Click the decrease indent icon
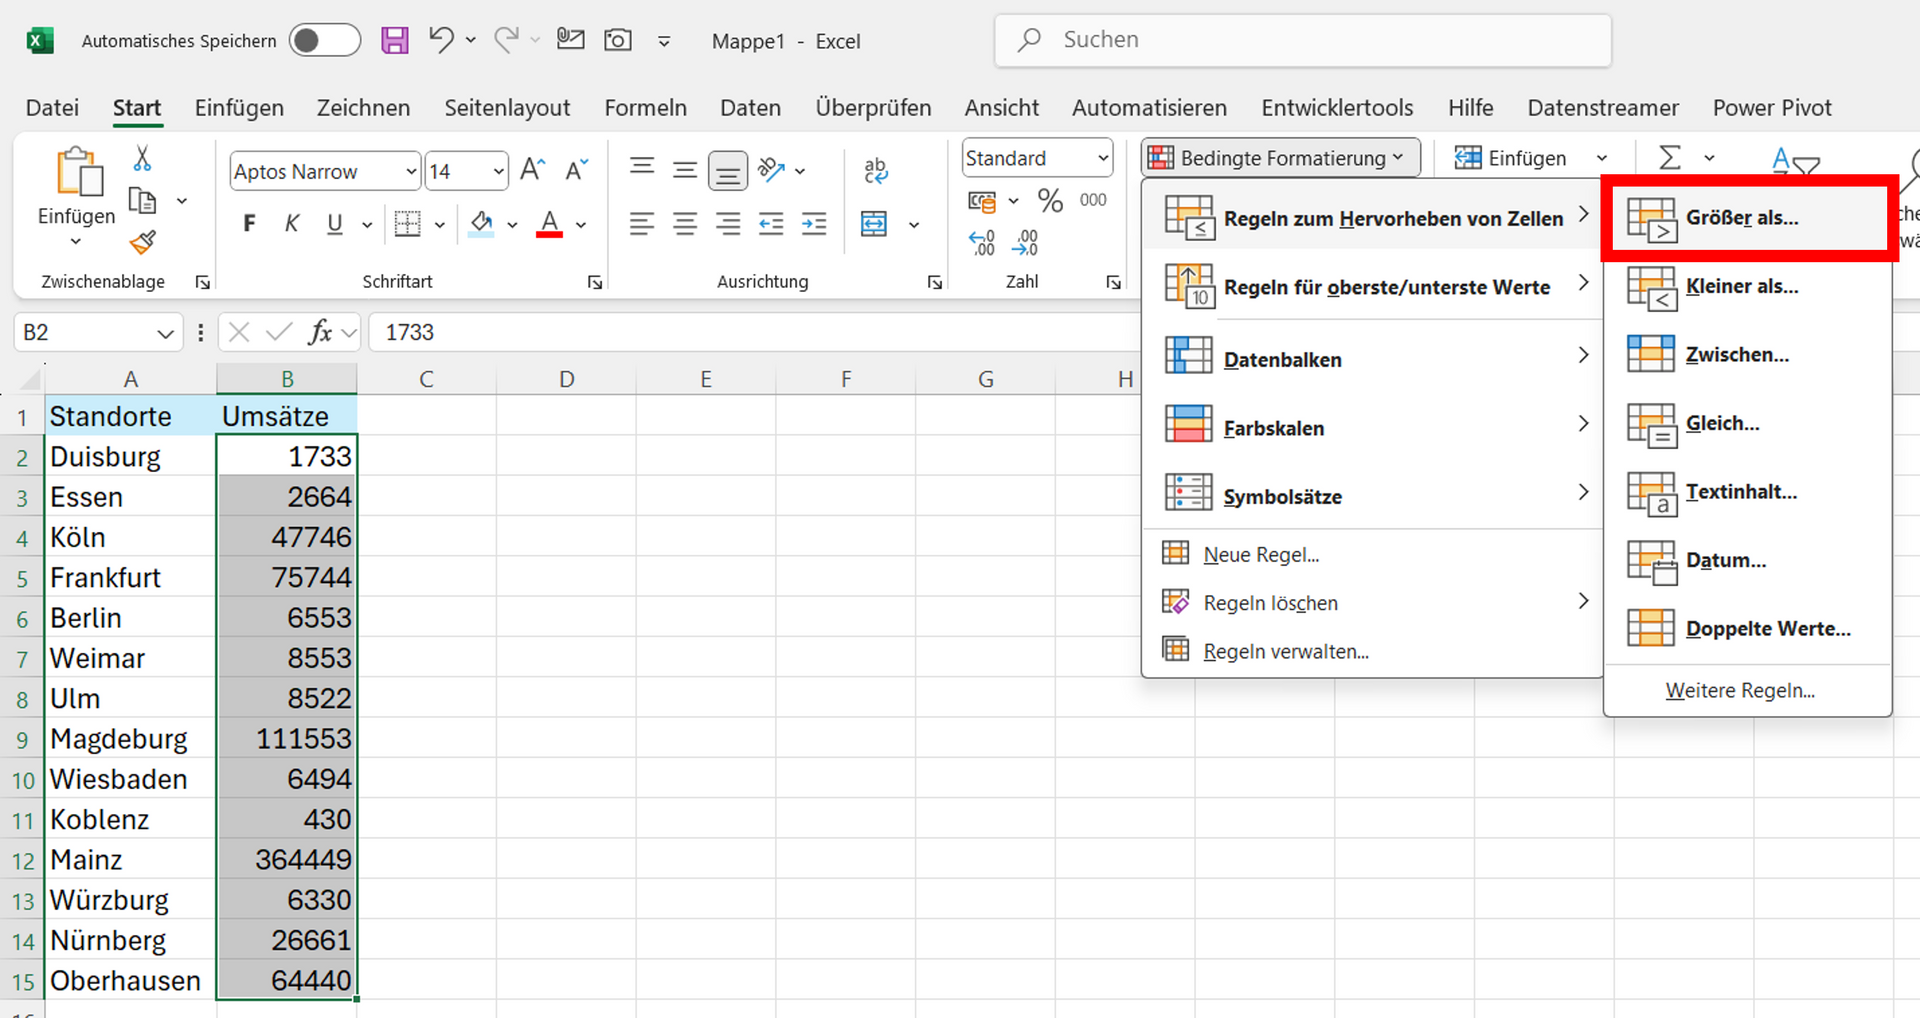 pyautogui.click(x=771, y=223)
